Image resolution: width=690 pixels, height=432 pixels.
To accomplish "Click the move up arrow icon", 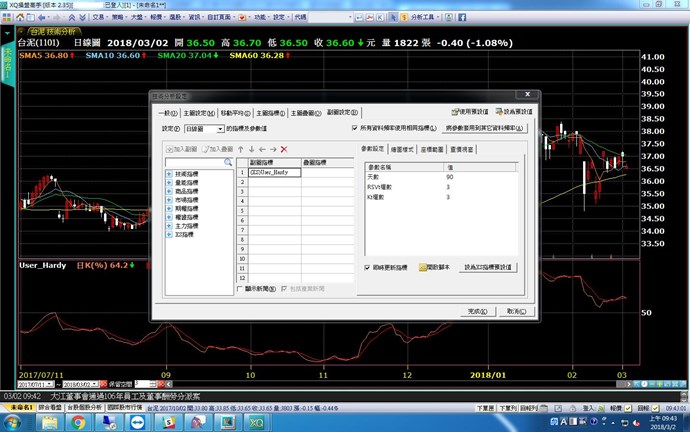I will click(x=240, y=148).
